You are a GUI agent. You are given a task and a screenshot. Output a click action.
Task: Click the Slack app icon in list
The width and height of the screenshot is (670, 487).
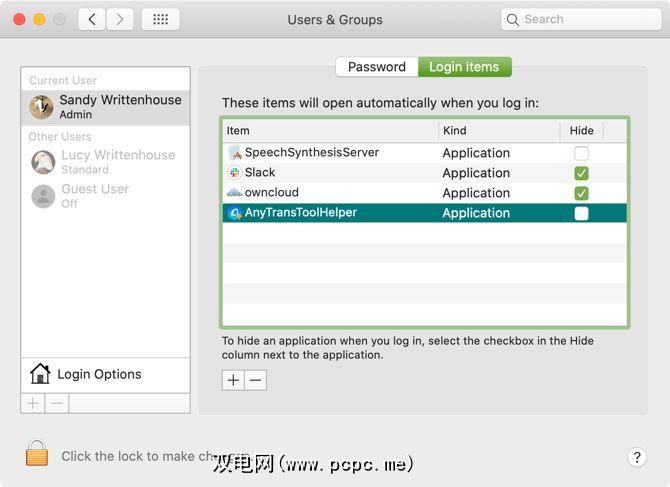click(x=235, y=173)
